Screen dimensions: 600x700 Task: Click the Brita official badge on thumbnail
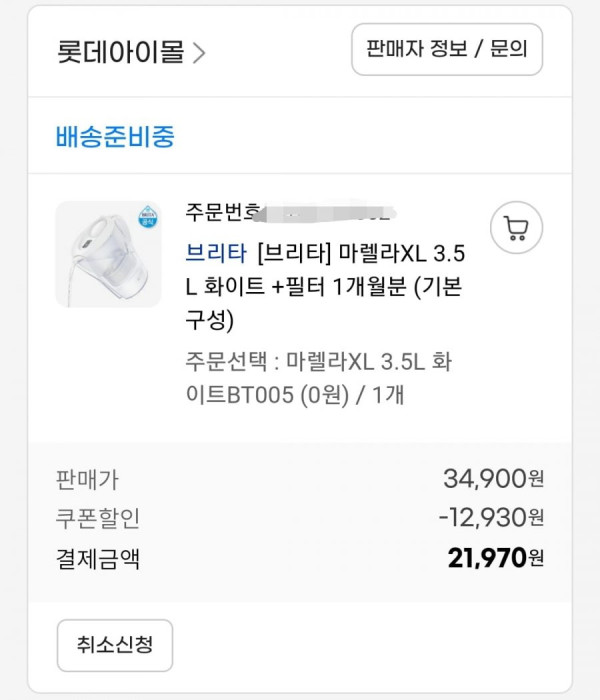(148, 217)
